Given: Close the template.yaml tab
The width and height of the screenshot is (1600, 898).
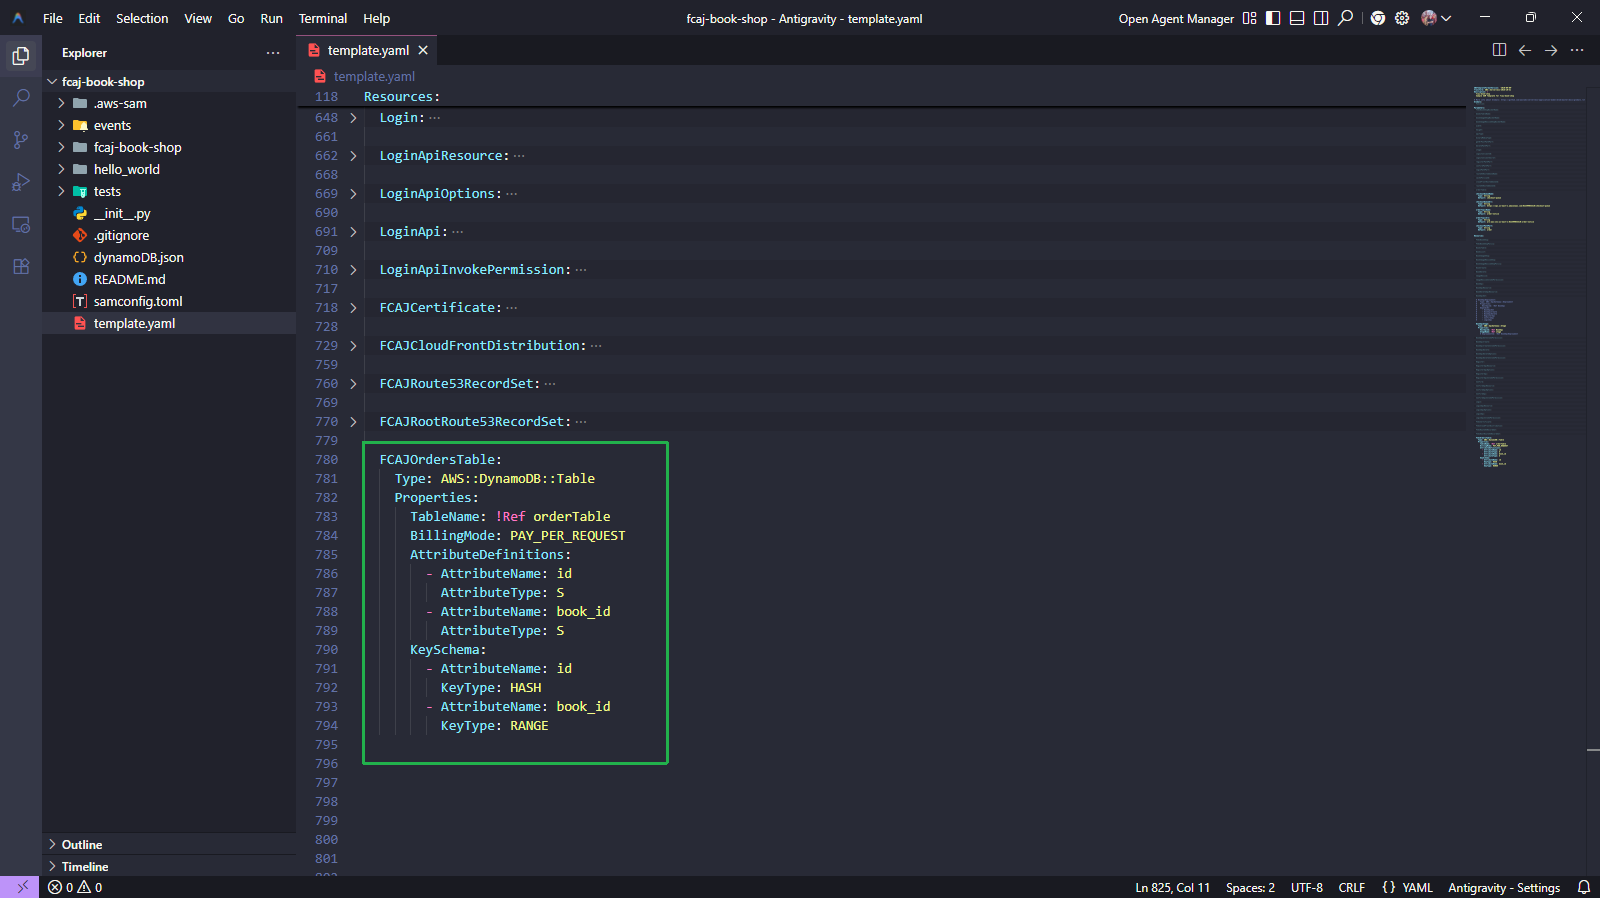Looking at the screenshot, I should [423, 50].
